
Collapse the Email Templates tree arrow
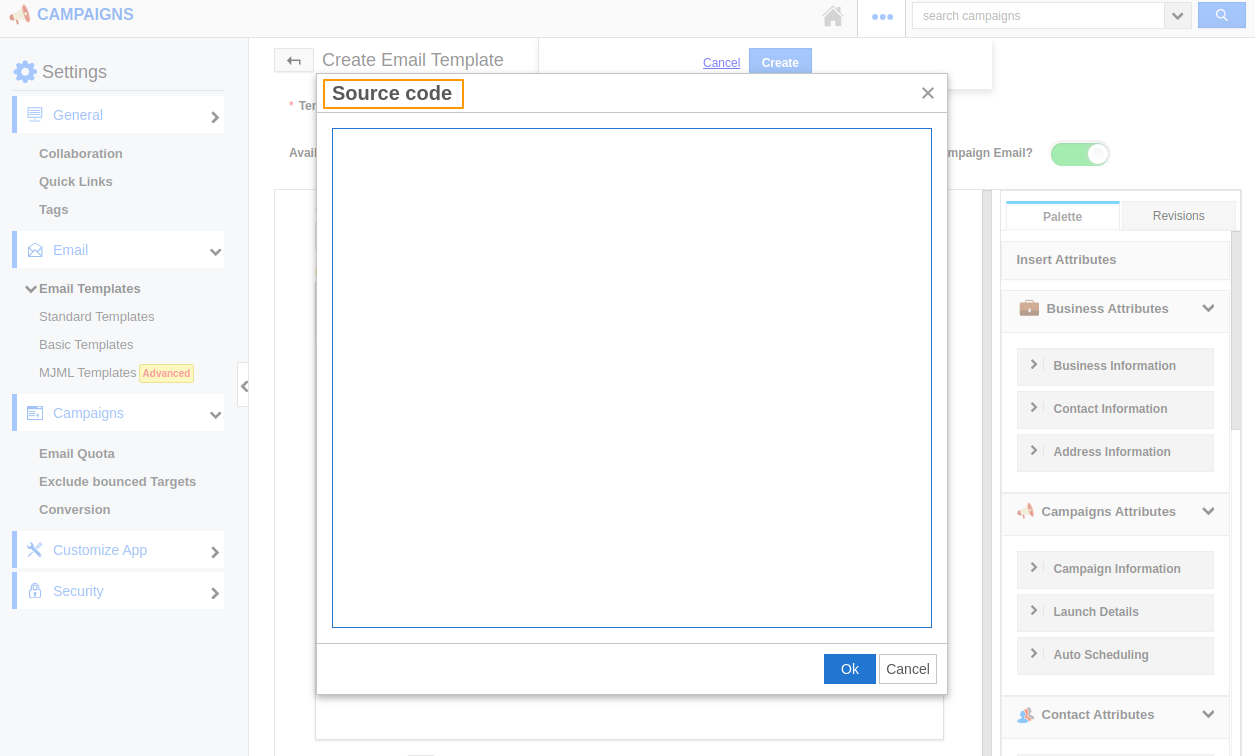point(31,289)
